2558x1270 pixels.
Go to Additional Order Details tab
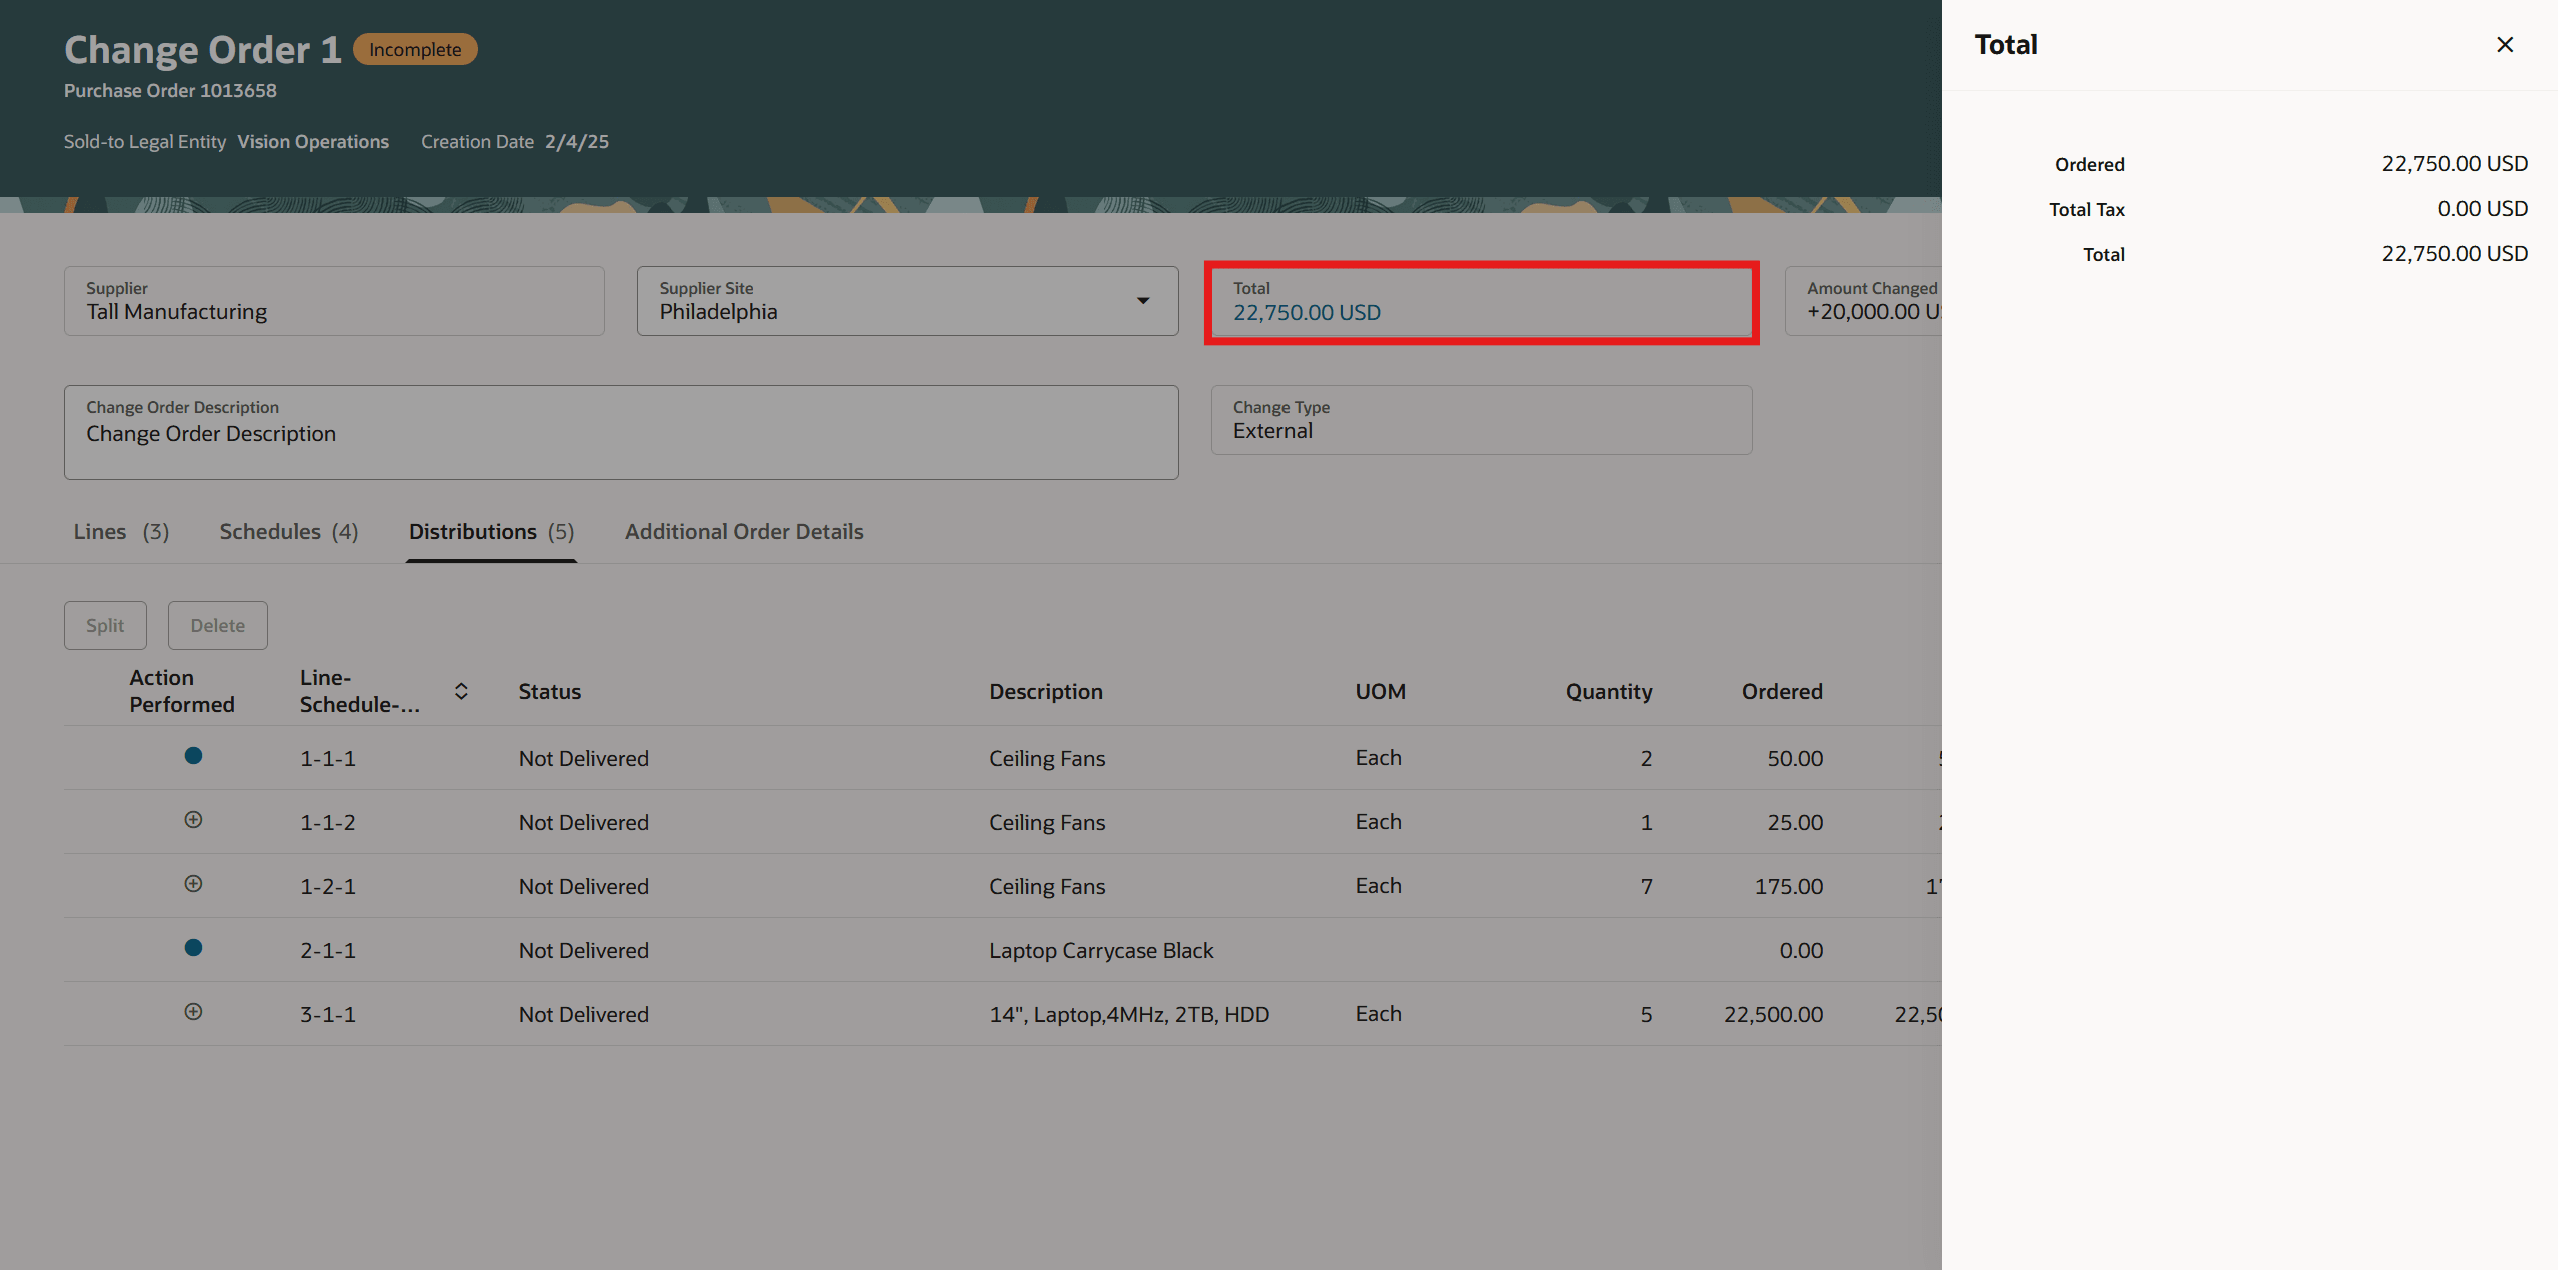744,532
